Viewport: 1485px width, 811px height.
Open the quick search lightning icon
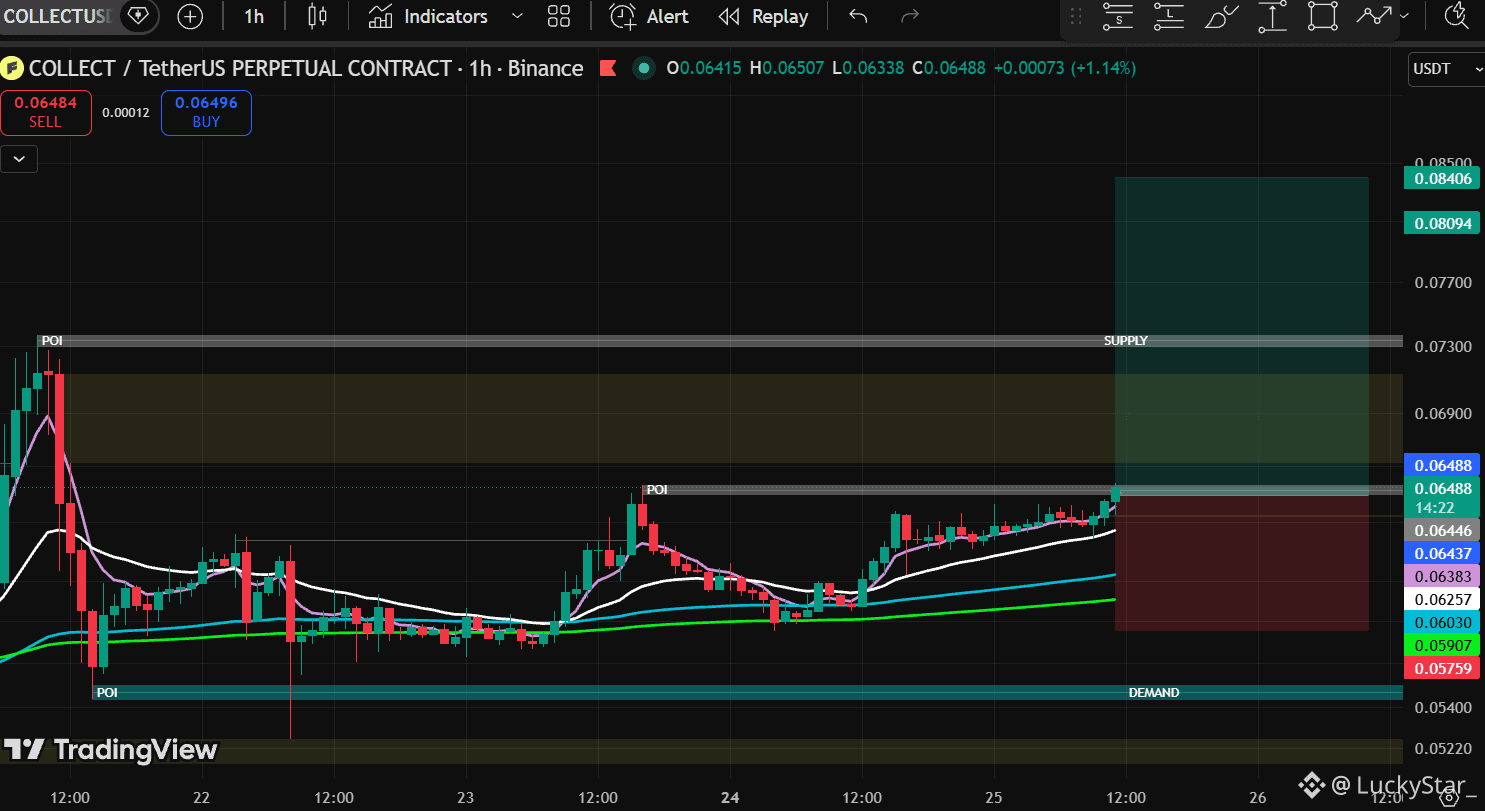1456,16
